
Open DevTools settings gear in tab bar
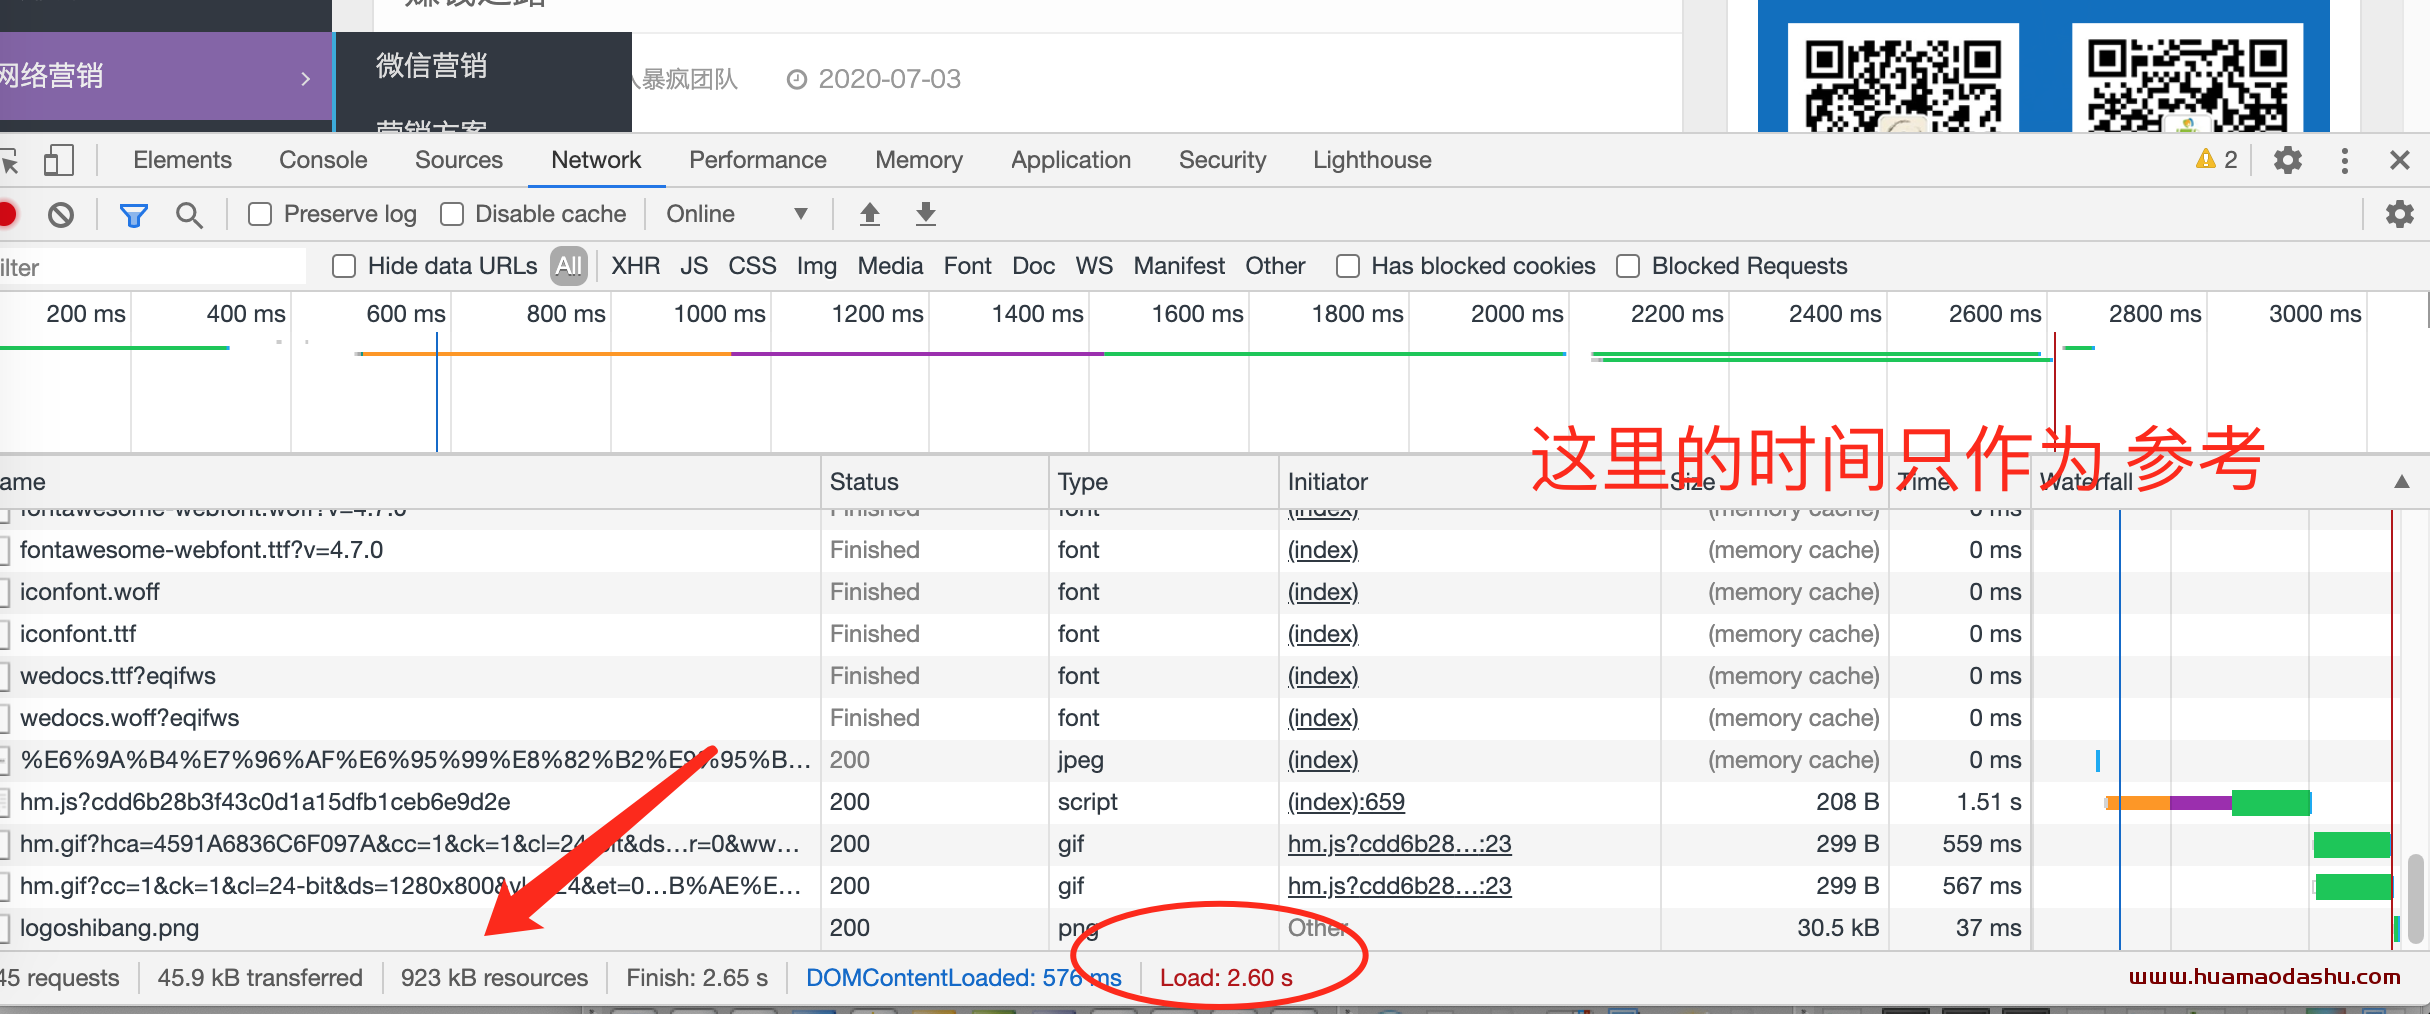click(2288, 160)
